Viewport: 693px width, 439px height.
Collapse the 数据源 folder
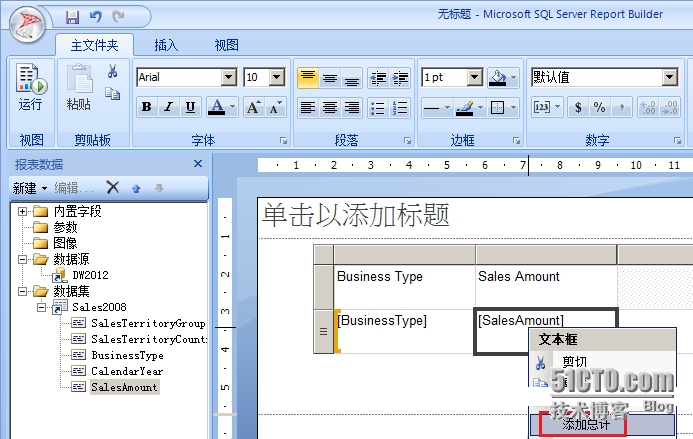[22, 259]
